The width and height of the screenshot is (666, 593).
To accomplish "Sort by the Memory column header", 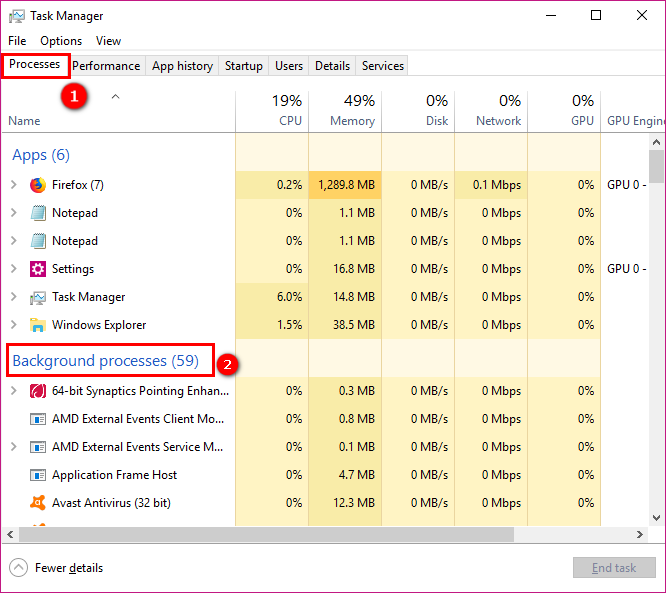I will click(x=345, y=111).
